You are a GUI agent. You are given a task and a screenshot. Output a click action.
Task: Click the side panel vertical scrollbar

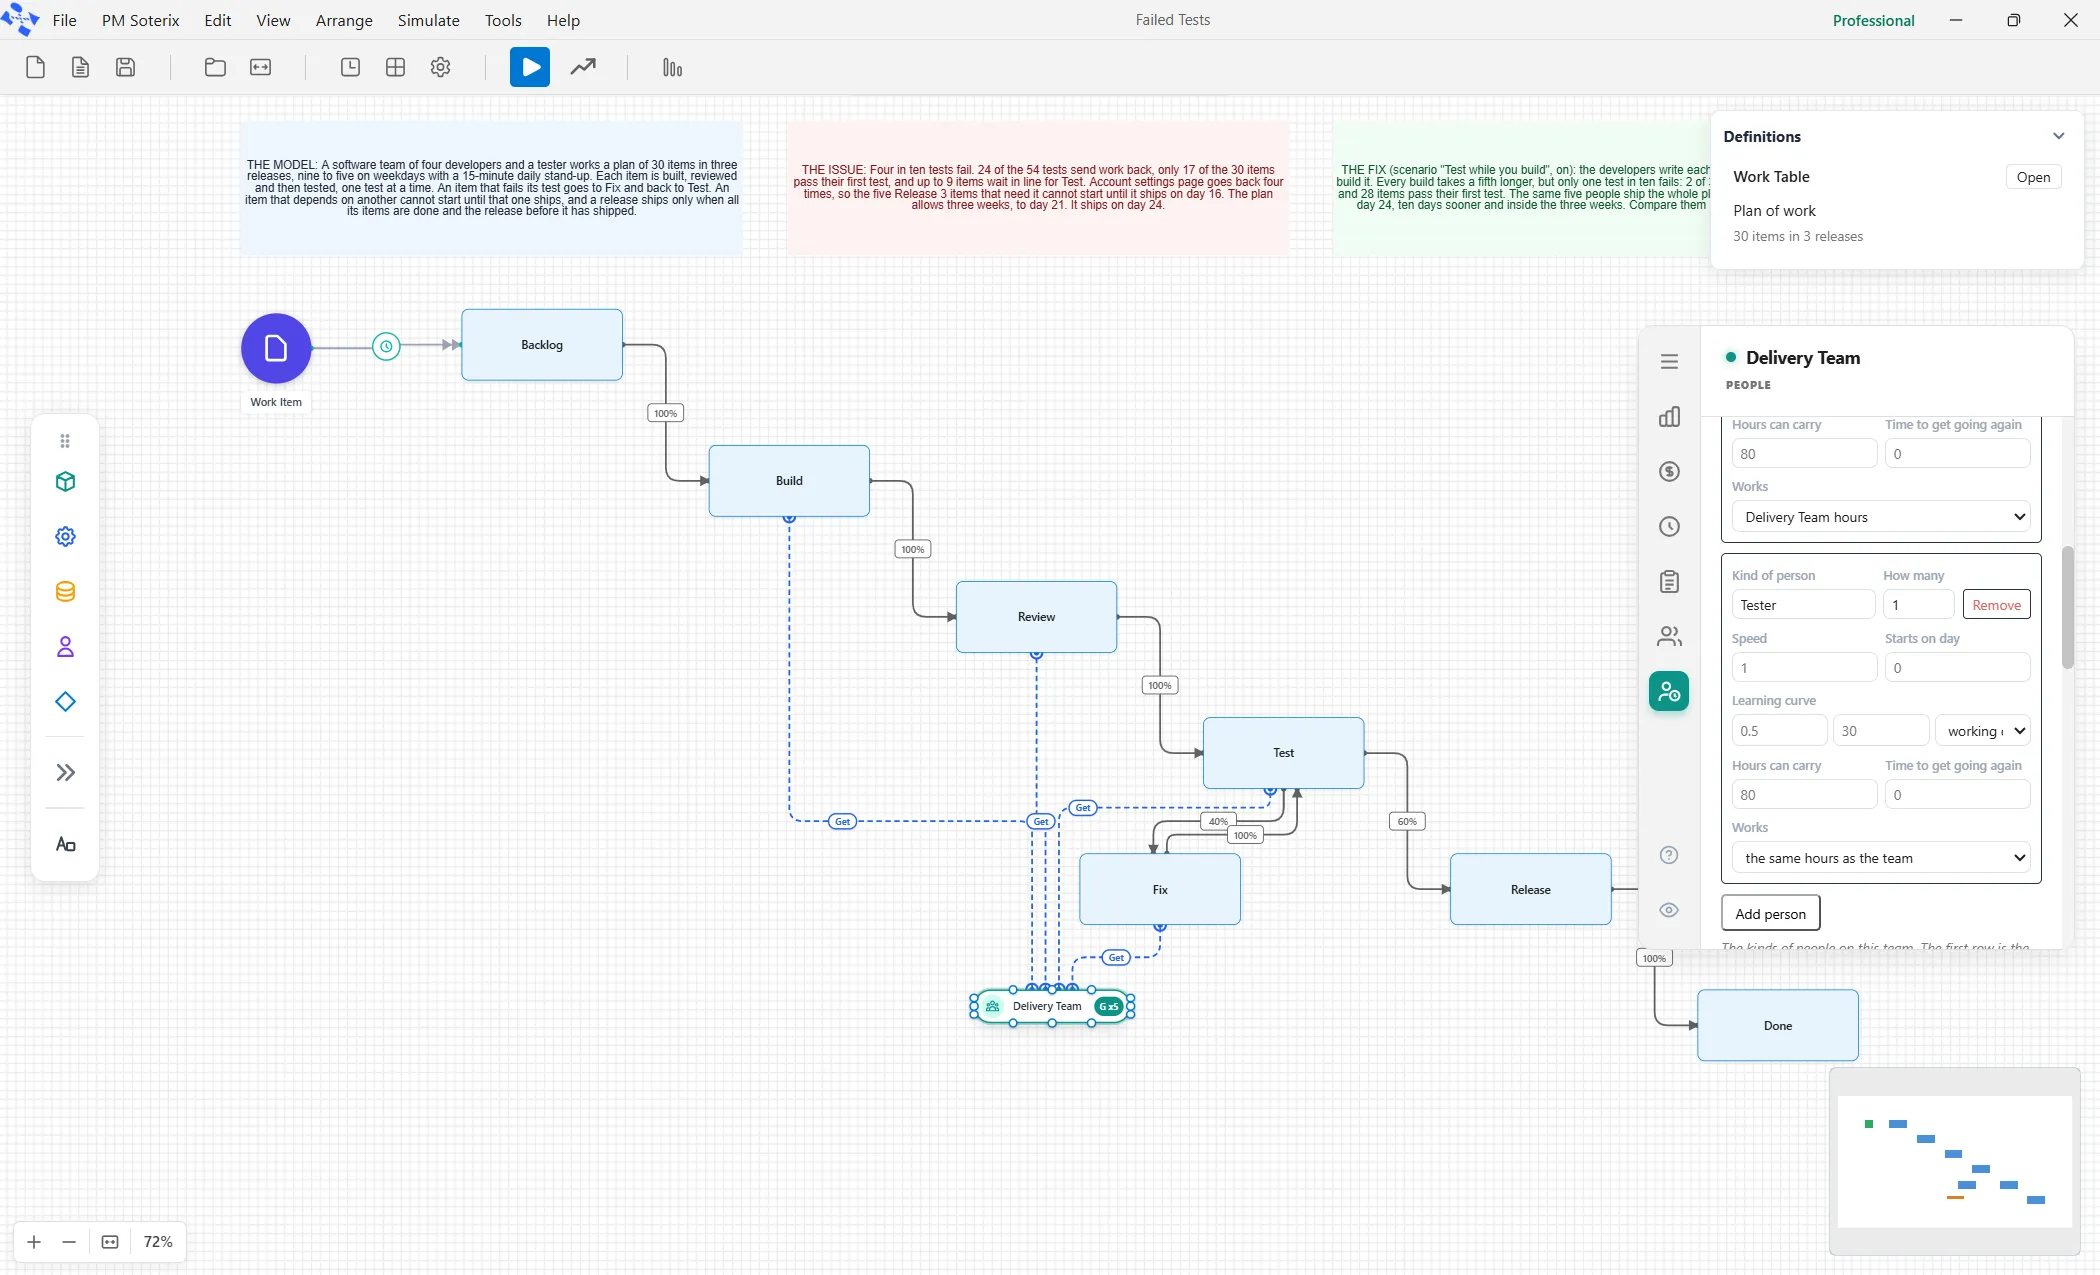pyautogui.click(x=2067, y=607)
